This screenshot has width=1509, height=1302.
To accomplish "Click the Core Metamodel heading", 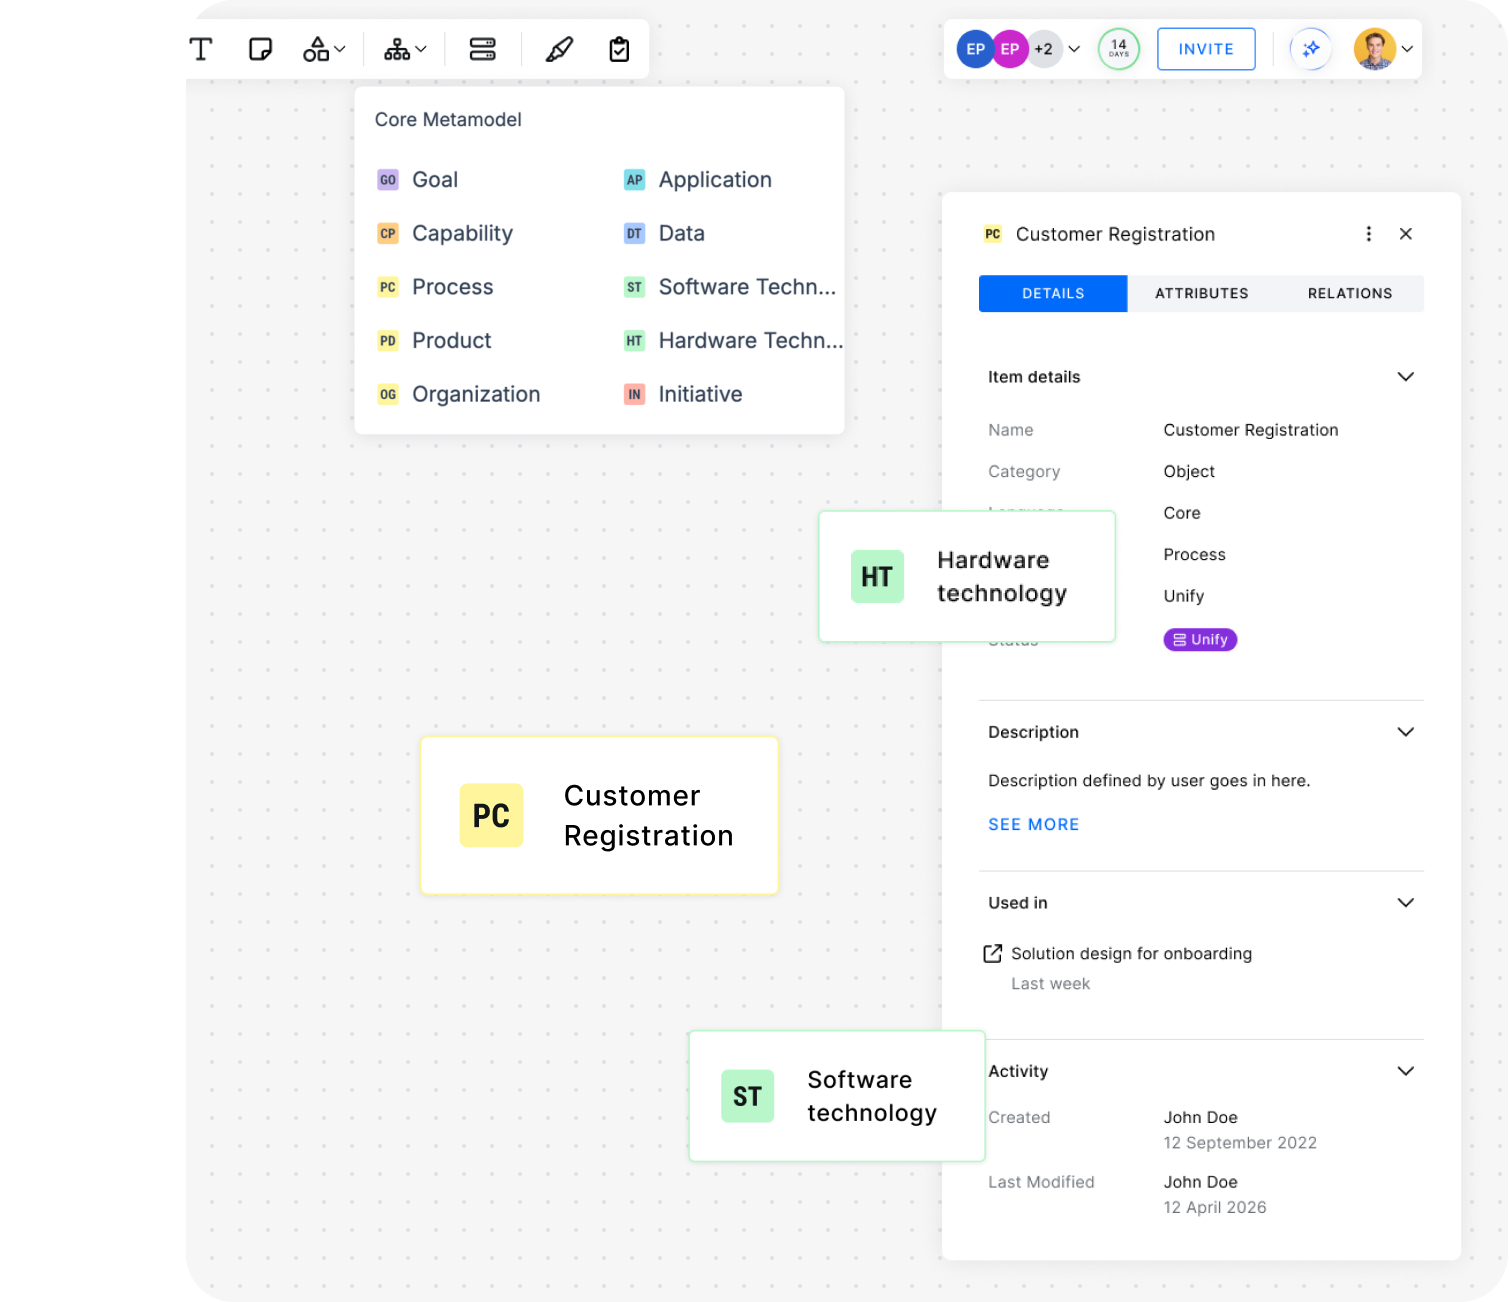I will click(x=448, y=120).
